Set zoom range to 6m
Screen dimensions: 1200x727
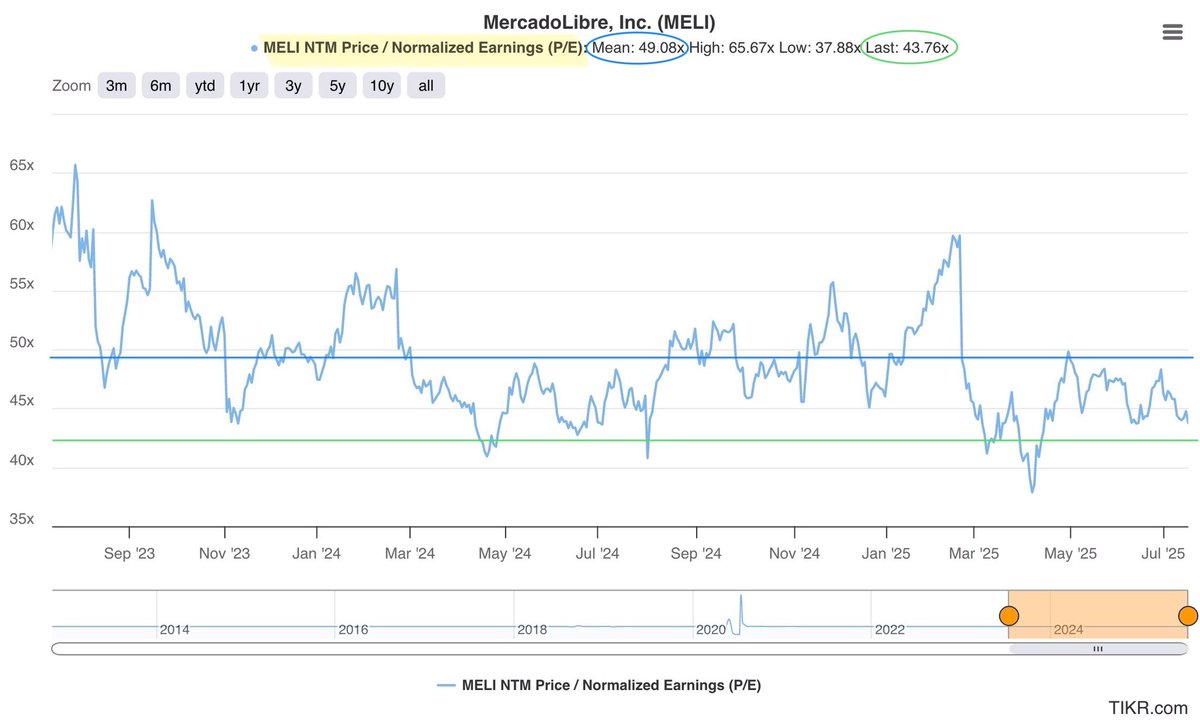point(160,85)
